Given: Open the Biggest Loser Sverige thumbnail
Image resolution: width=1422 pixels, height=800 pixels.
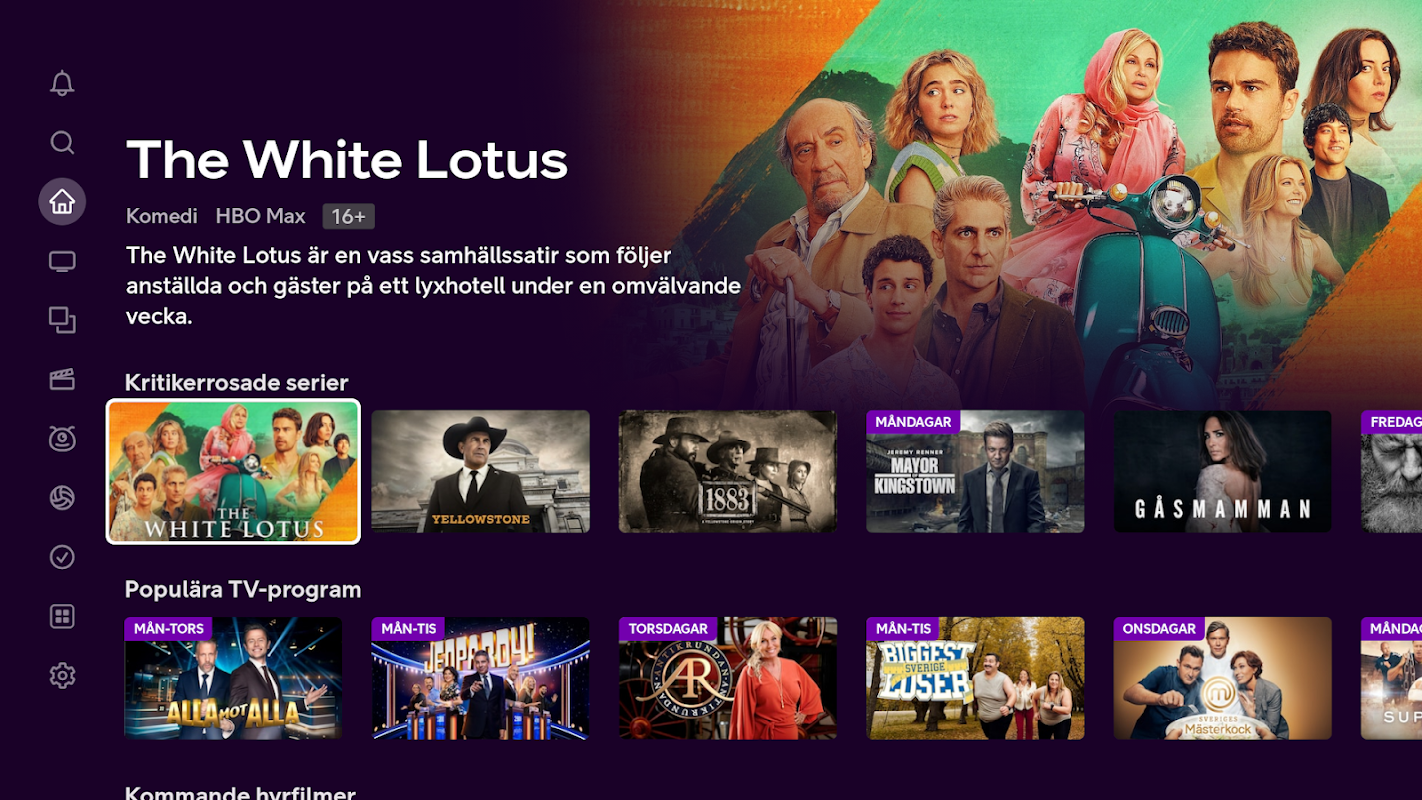Looking at the screenshot, I should click(x=975, y=678).
